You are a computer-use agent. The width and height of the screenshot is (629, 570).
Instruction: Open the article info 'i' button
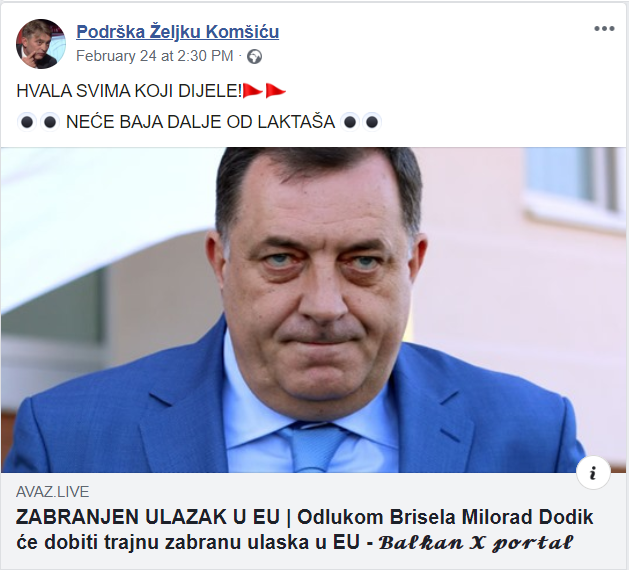point(593,473)
